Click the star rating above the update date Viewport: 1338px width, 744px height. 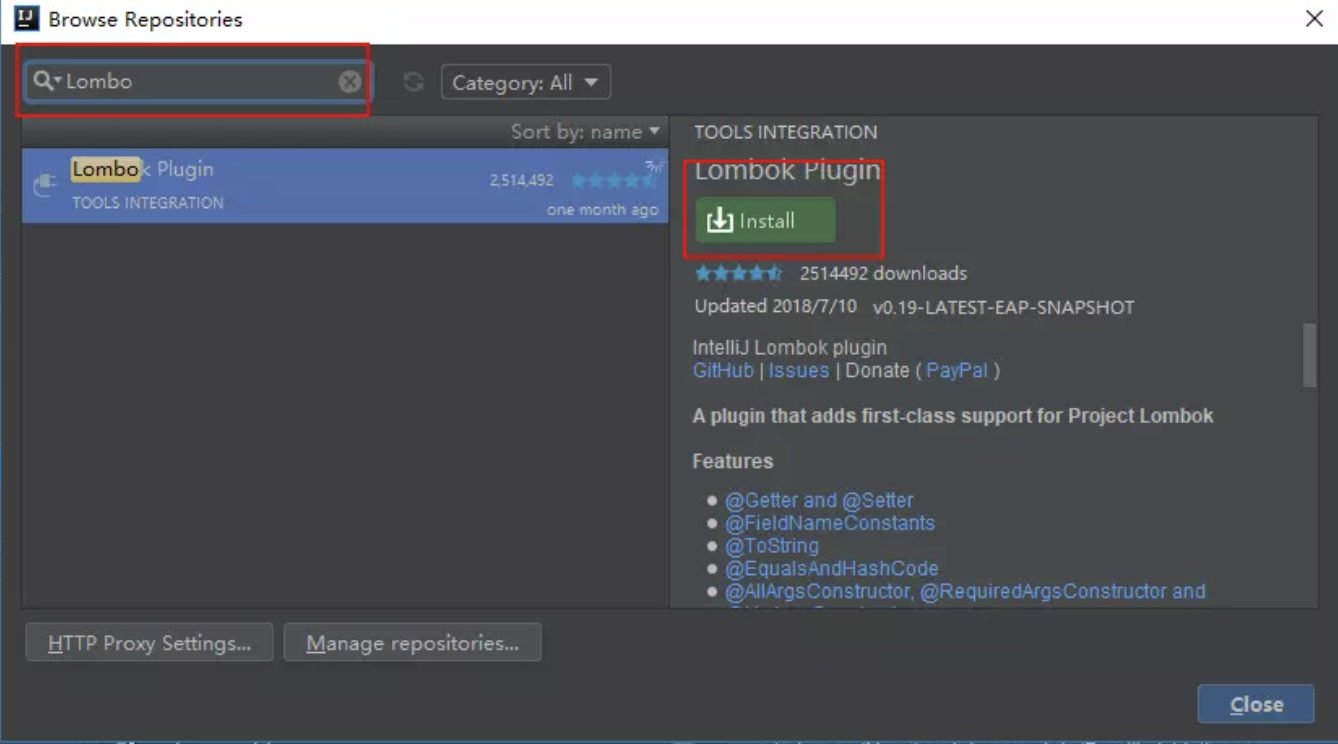(739, 273)
